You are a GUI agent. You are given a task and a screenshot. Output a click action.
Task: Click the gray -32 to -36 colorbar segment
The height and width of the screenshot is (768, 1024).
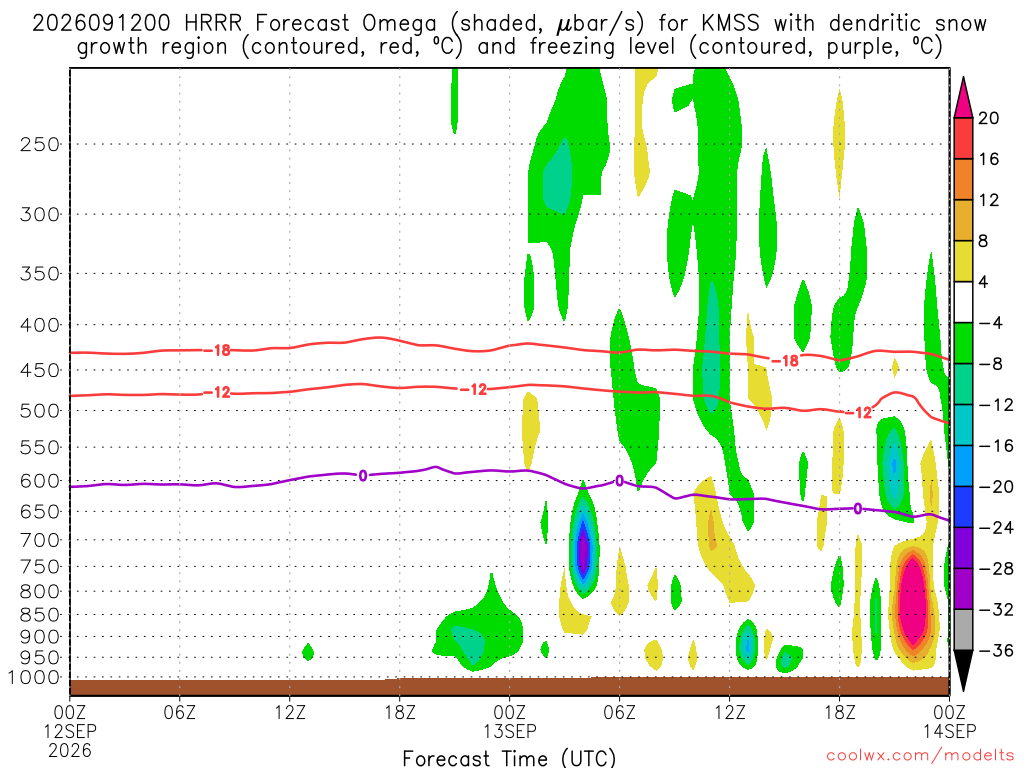pyautogui.click(x=963, y=630)
